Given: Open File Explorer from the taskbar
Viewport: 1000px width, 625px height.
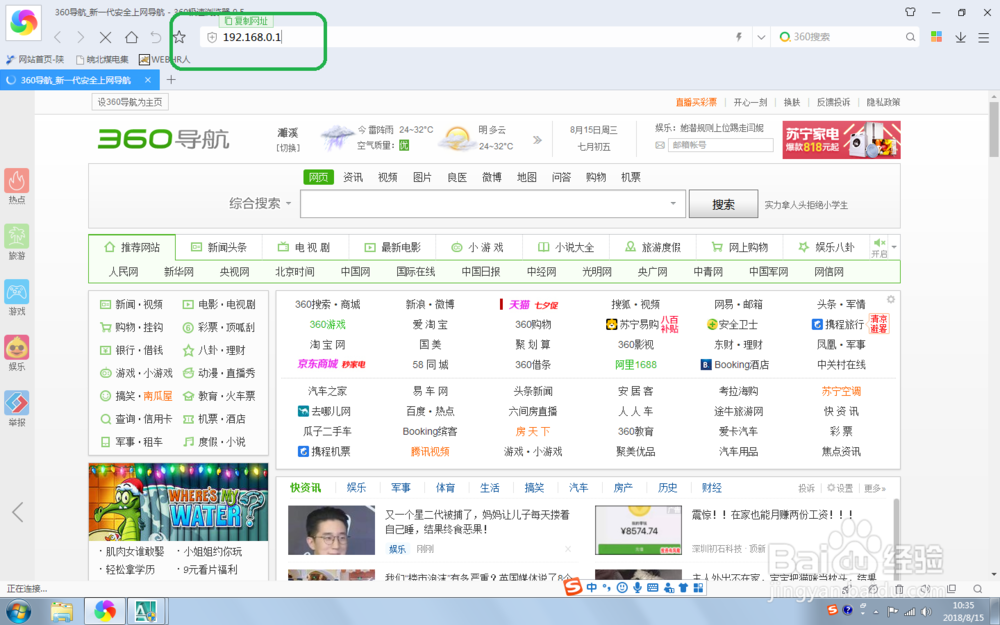Looking at the screenshot, I should tap(62, 612).
